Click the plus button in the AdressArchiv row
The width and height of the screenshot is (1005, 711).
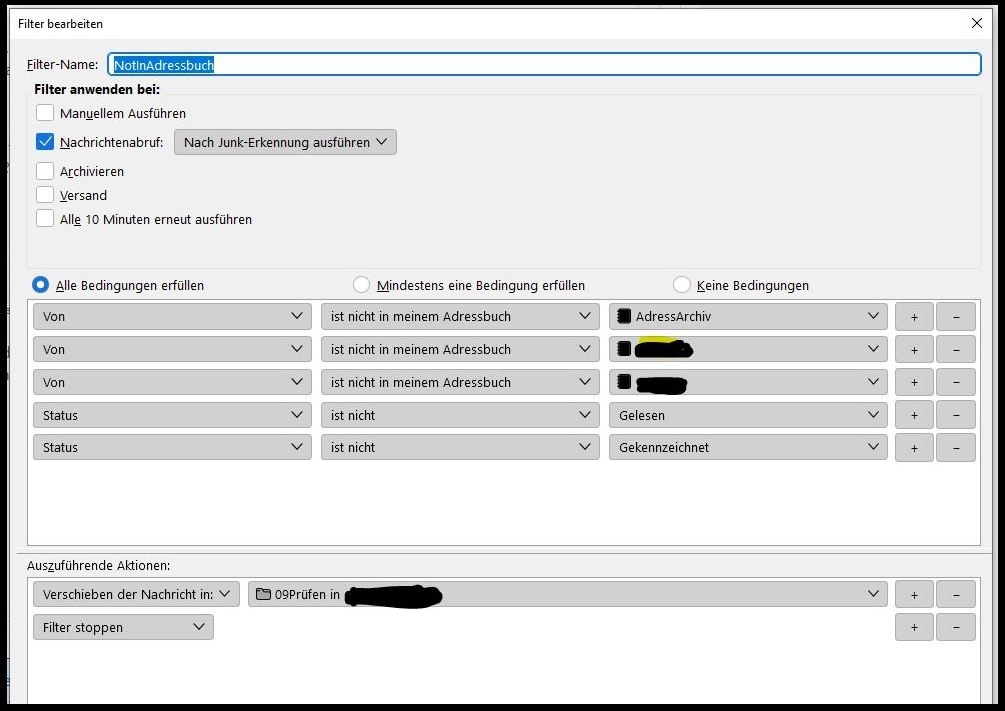click(x=914, y=317)
